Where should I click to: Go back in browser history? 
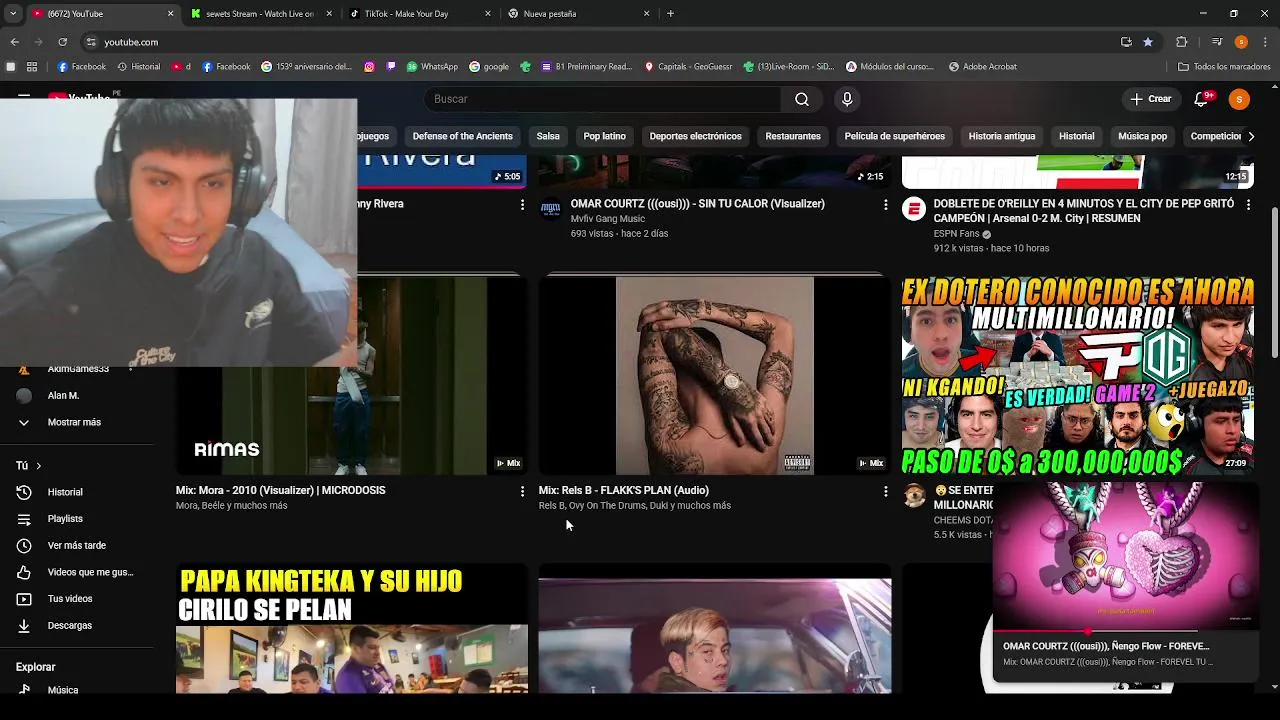[14, 42]
